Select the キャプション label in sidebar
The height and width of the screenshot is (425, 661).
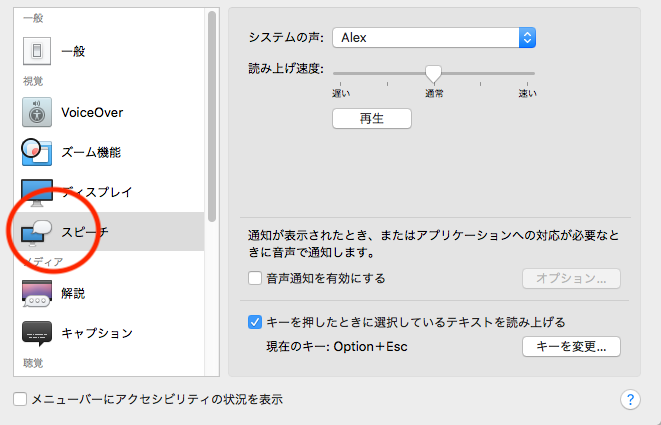97,333
